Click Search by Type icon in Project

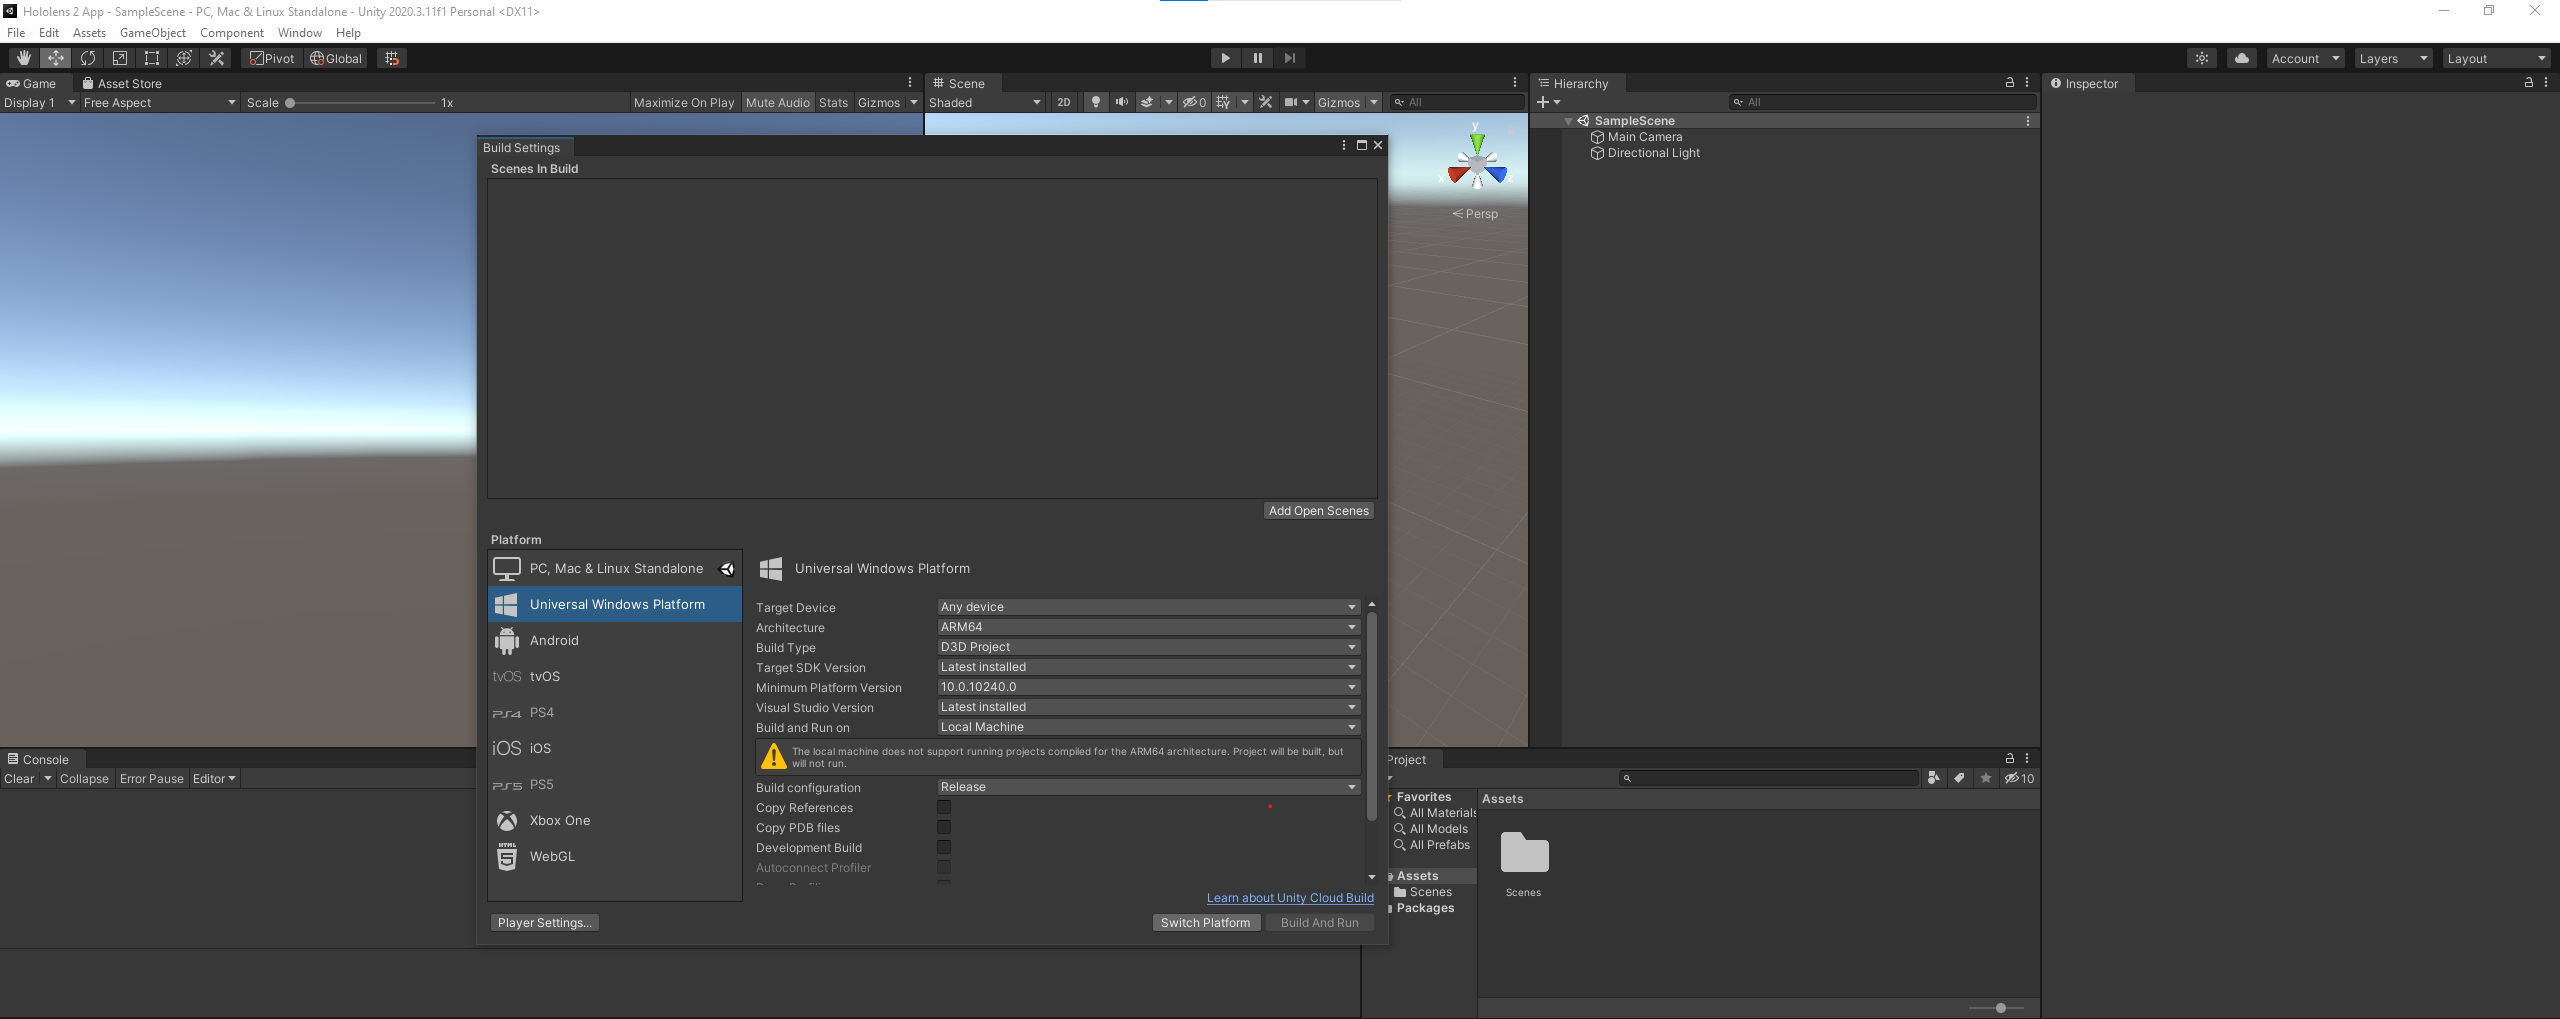(x=1934, y=778)
